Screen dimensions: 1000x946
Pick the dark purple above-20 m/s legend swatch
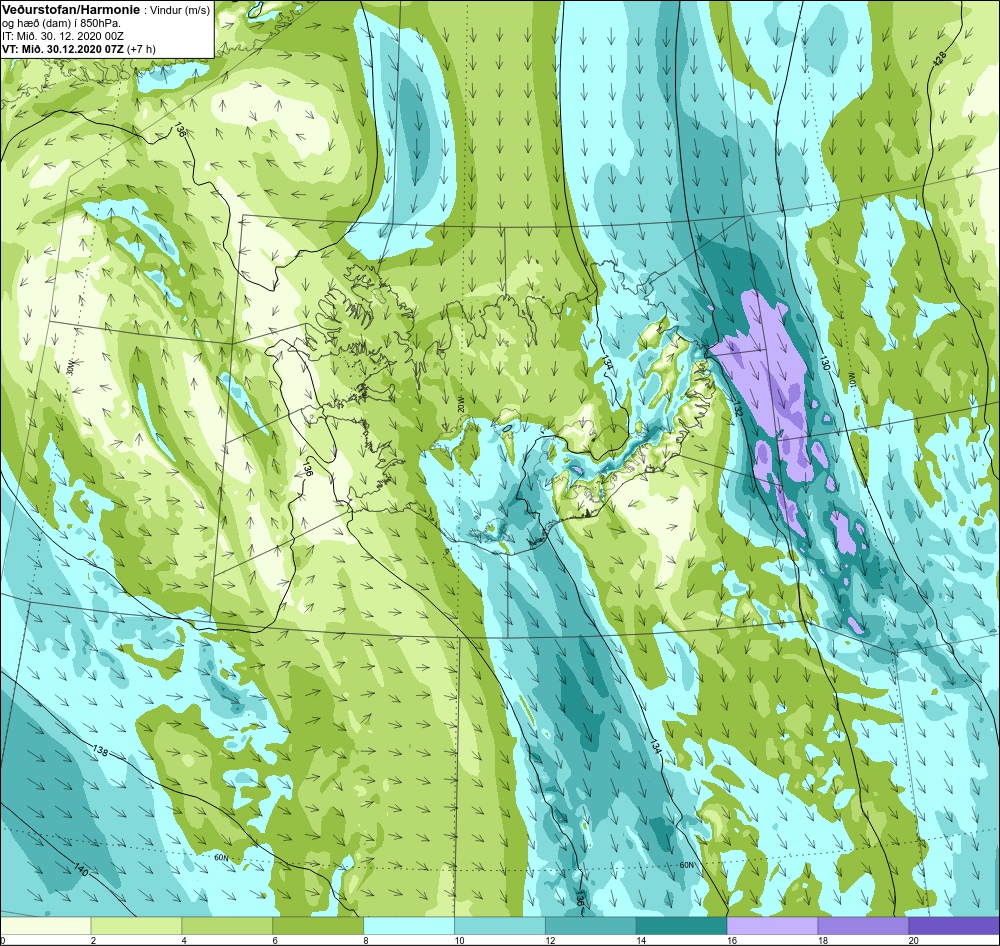pos(953,925)
